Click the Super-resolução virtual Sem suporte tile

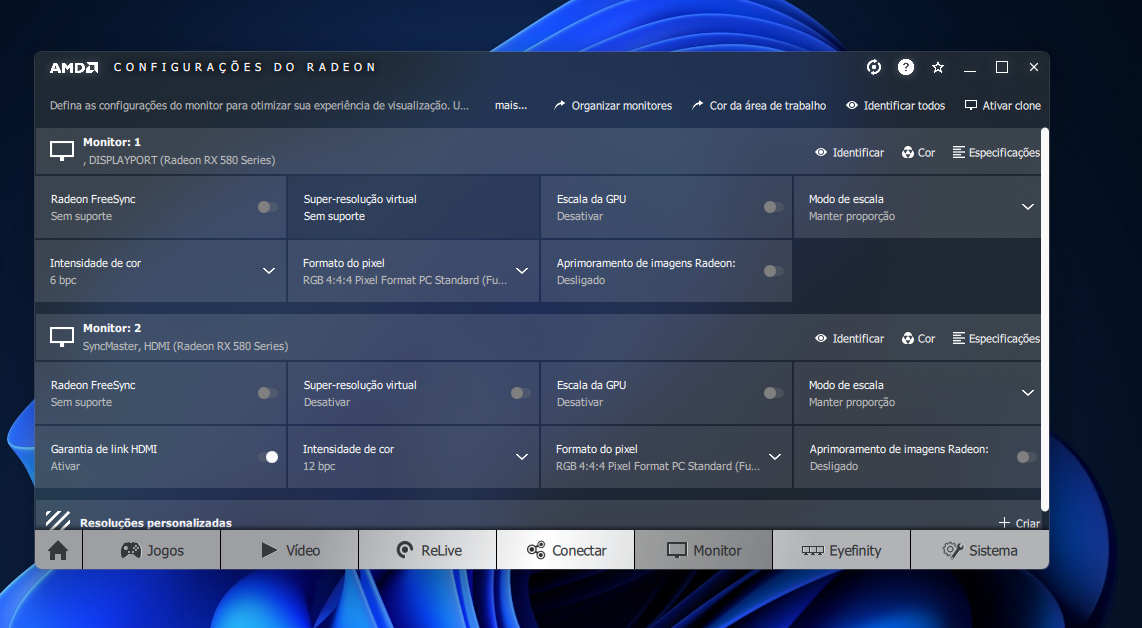click(x=413, y=207)
